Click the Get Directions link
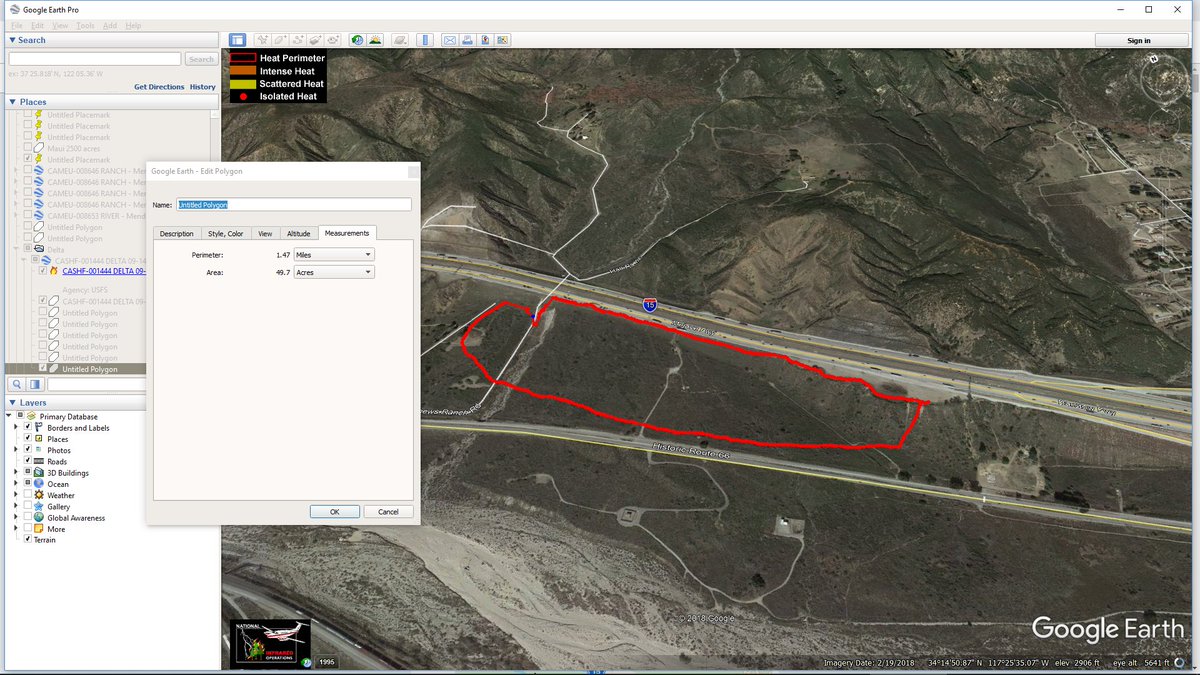The height and width of the screenshot is (675, 1200). point(159,87)
